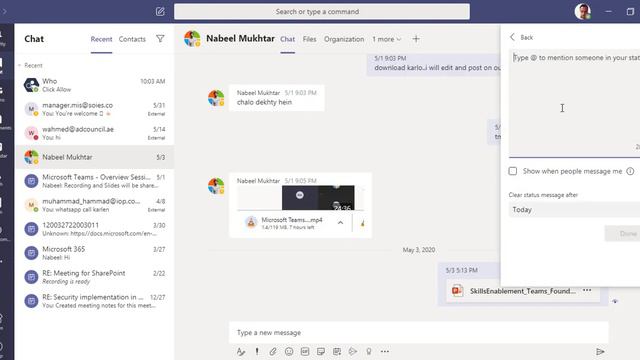This screenshot has height=360, width=640.
Task: Expand the 1 more tabs dropdown
Action: 387,39
